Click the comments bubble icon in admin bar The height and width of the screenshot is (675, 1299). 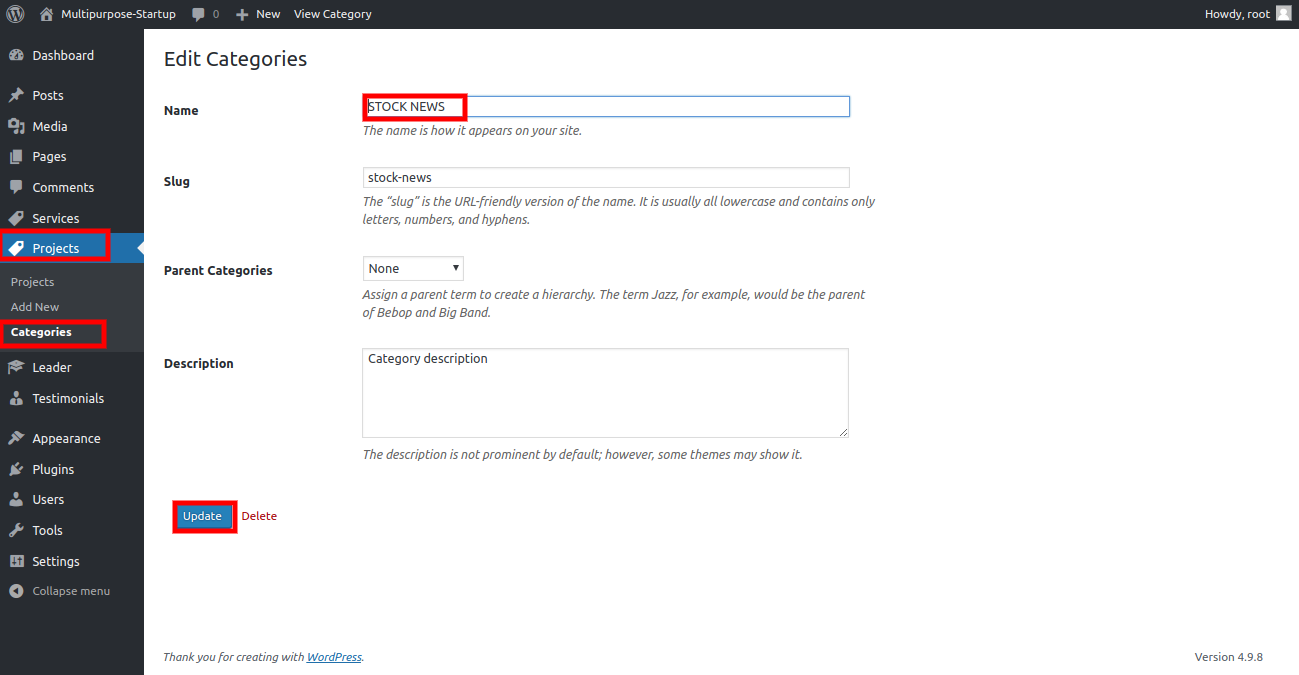point(198,14)
